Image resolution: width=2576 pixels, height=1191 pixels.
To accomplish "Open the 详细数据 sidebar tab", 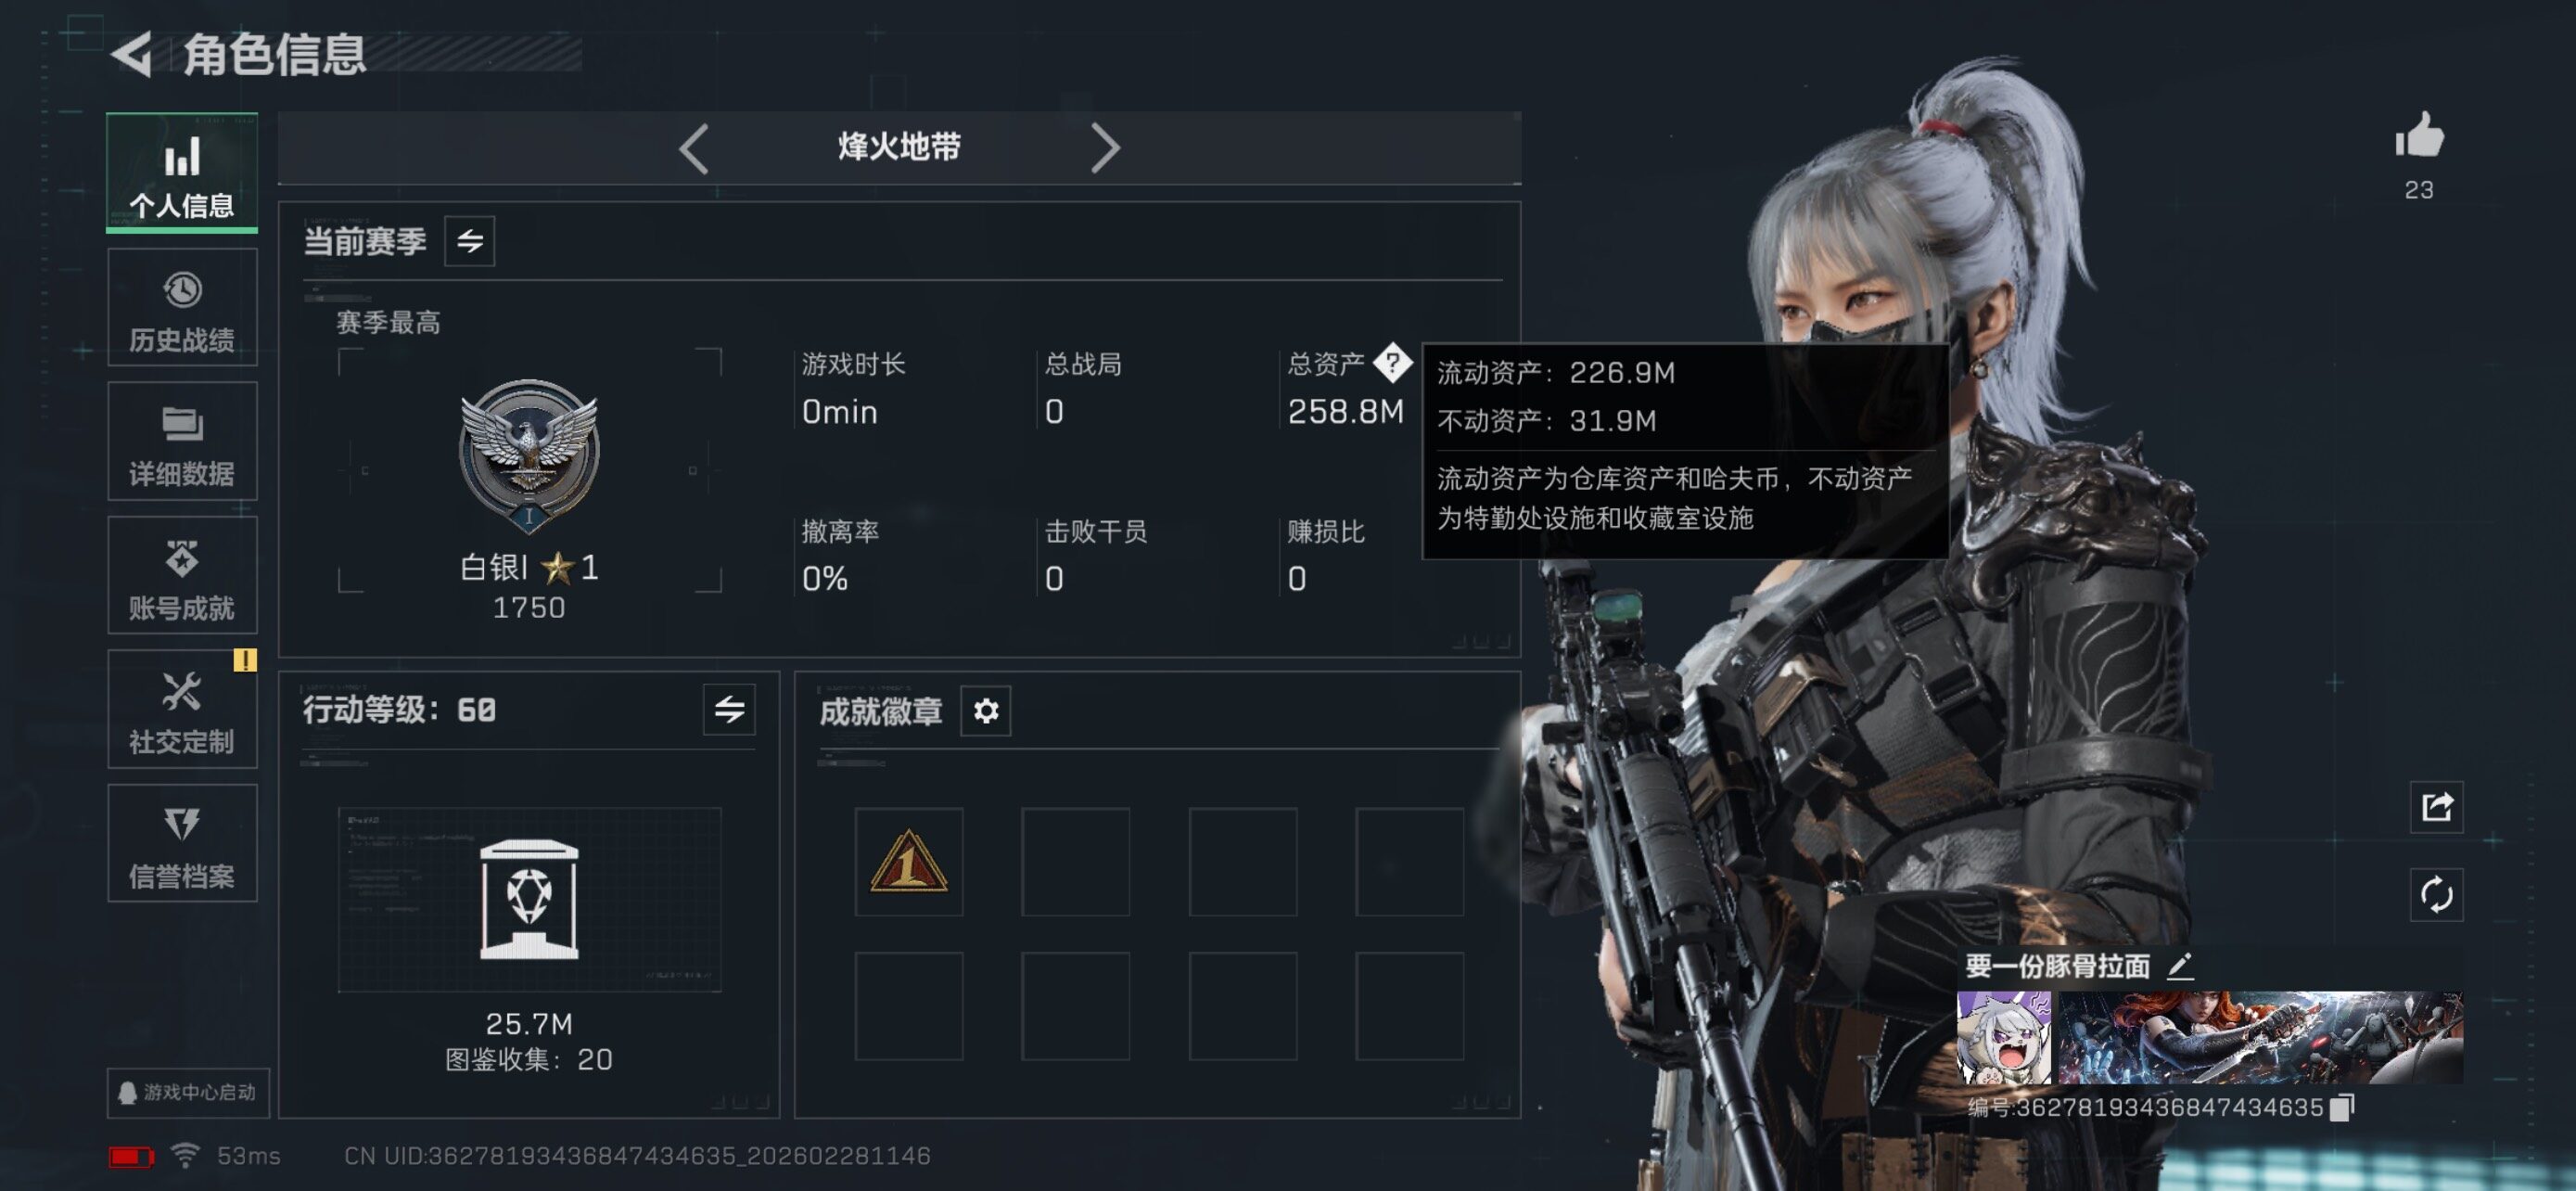I will click(182, 442).
